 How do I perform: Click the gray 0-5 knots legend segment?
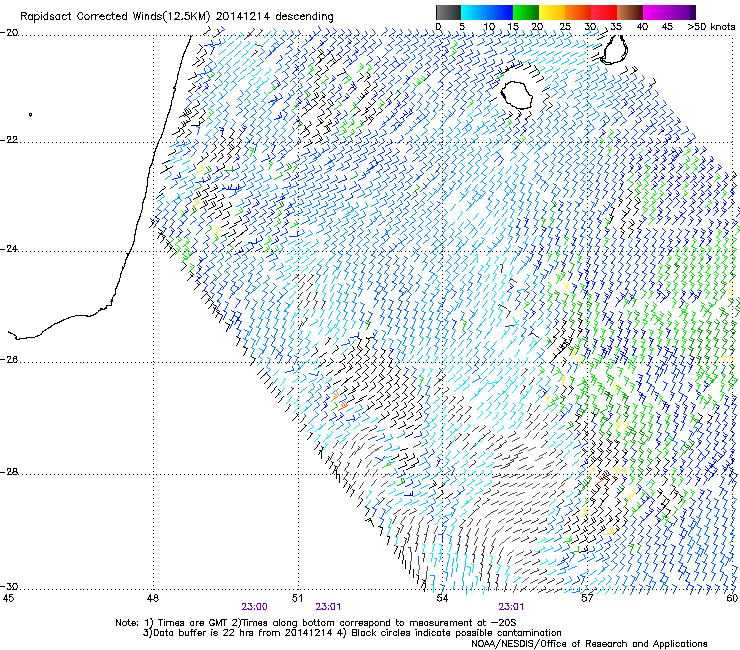pos(448,12)
